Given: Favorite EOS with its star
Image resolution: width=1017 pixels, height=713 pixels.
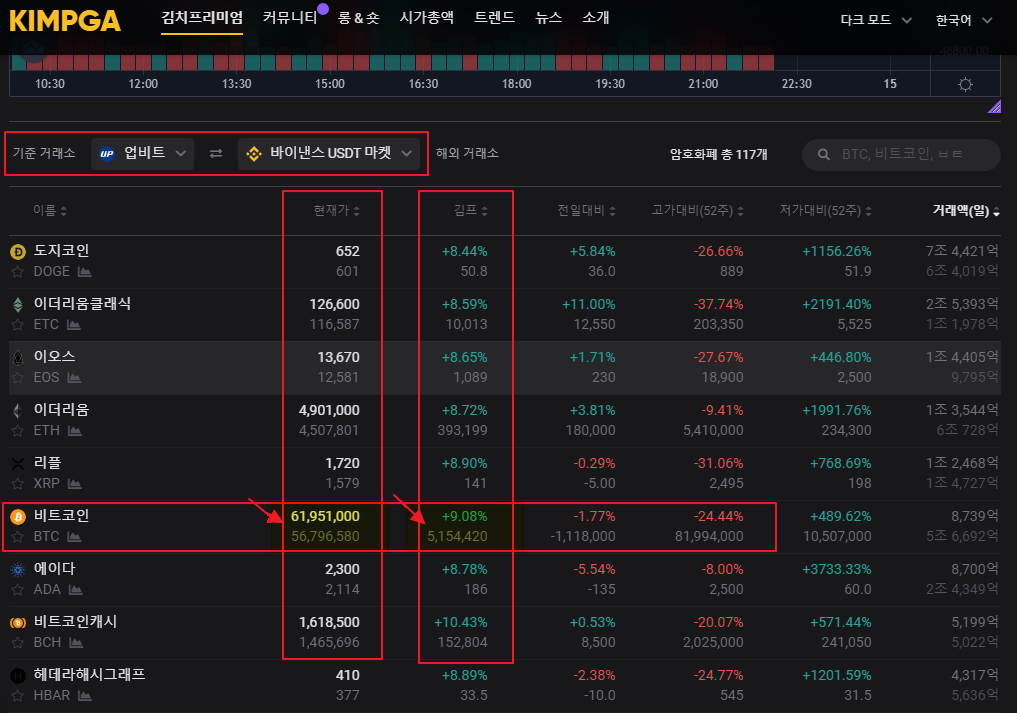Looking at the screenshot, I should [x=18, y=378].
